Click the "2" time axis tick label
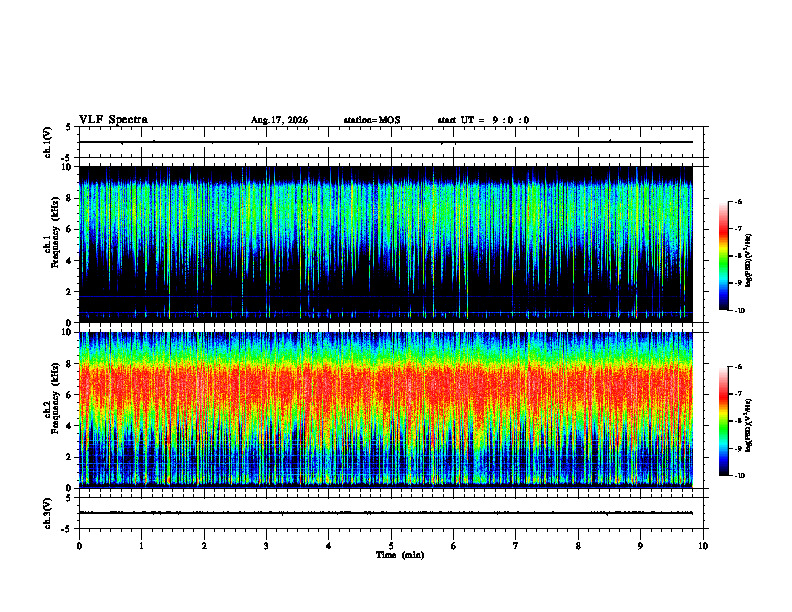Image resolution: width=792 pixels, height=612 pixels. tap(204, 546)
